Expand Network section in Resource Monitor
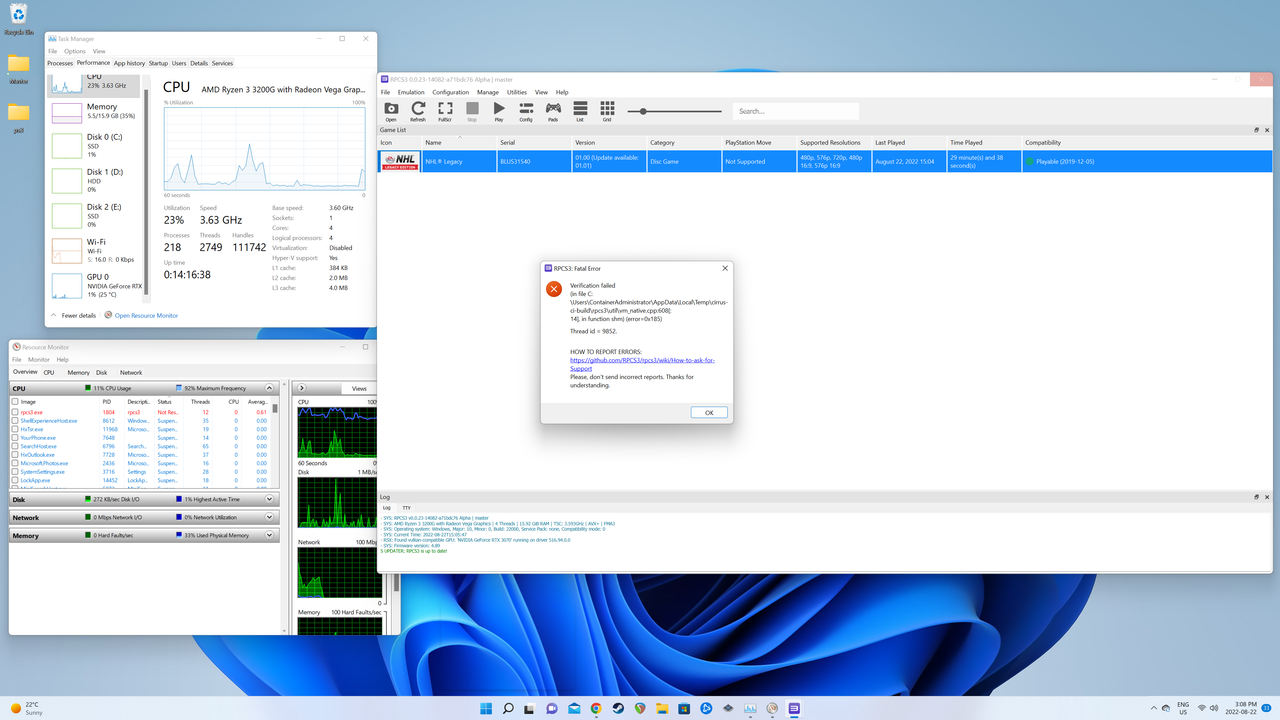 (x=269, y=517)
